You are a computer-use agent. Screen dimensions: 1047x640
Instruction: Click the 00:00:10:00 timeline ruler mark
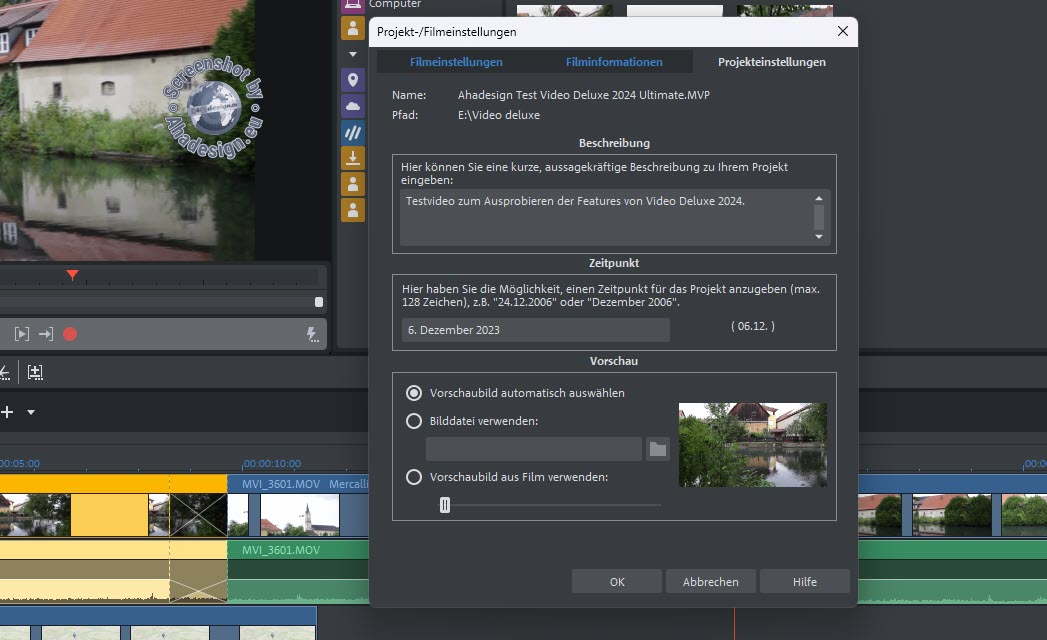[272, 463]
